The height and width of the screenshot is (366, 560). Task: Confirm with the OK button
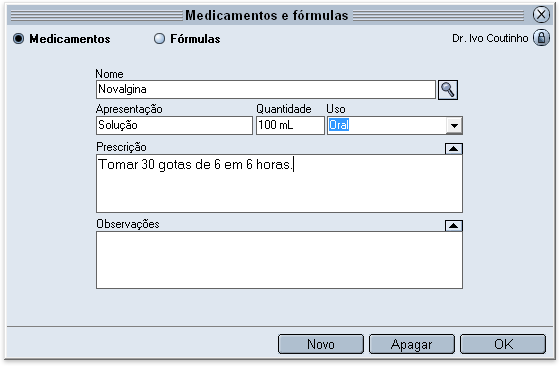503,344
